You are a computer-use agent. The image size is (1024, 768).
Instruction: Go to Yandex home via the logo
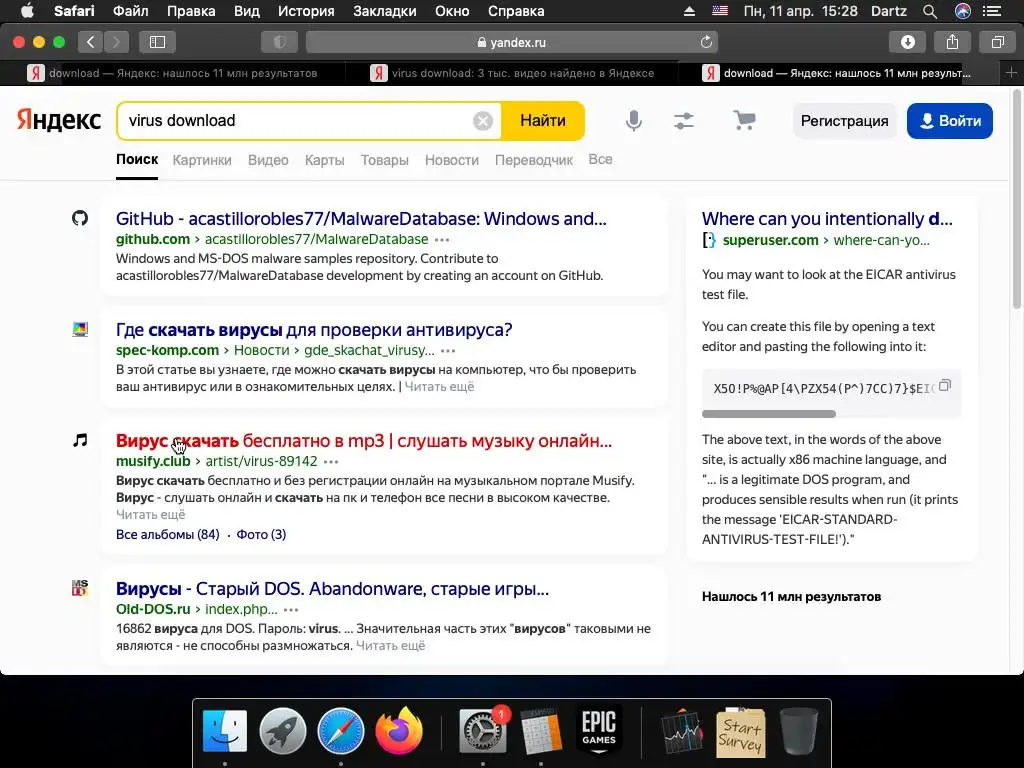tap(59, 120)
